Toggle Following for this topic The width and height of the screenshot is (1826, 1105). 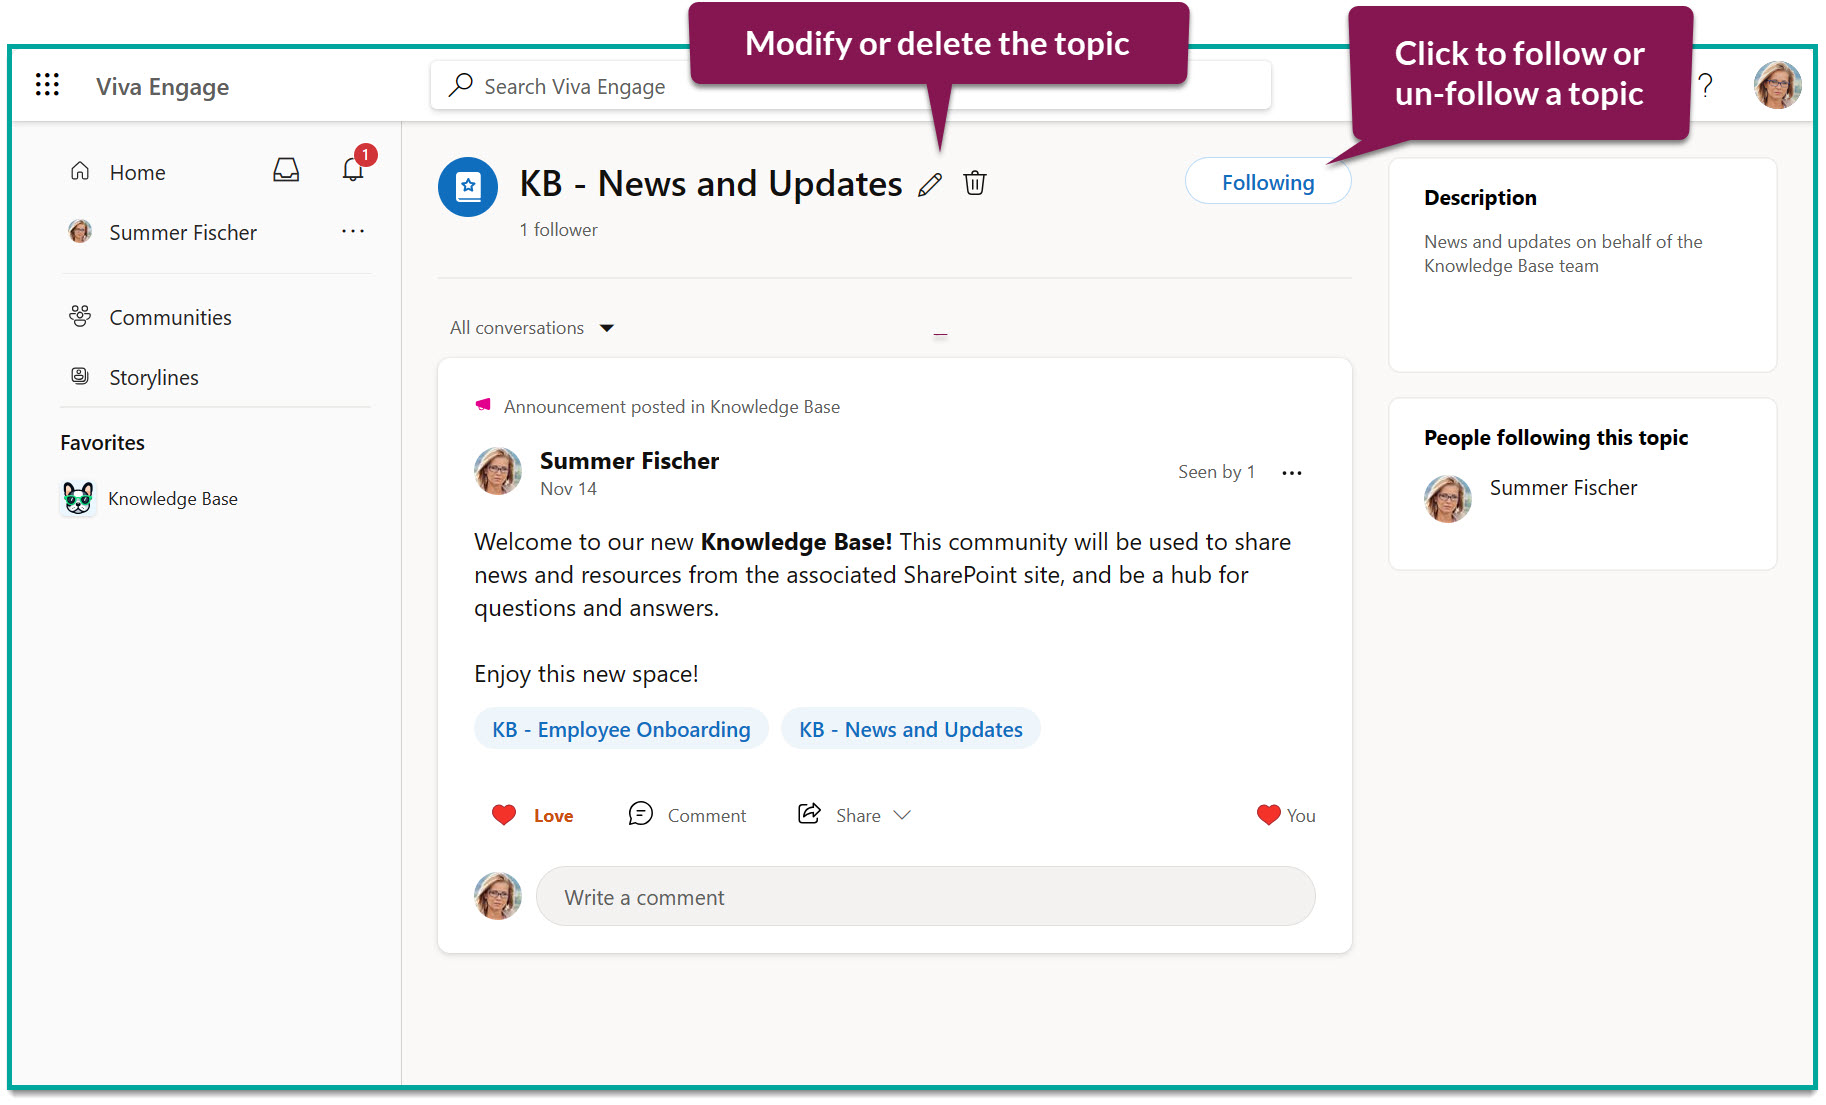click(1267, 181)
